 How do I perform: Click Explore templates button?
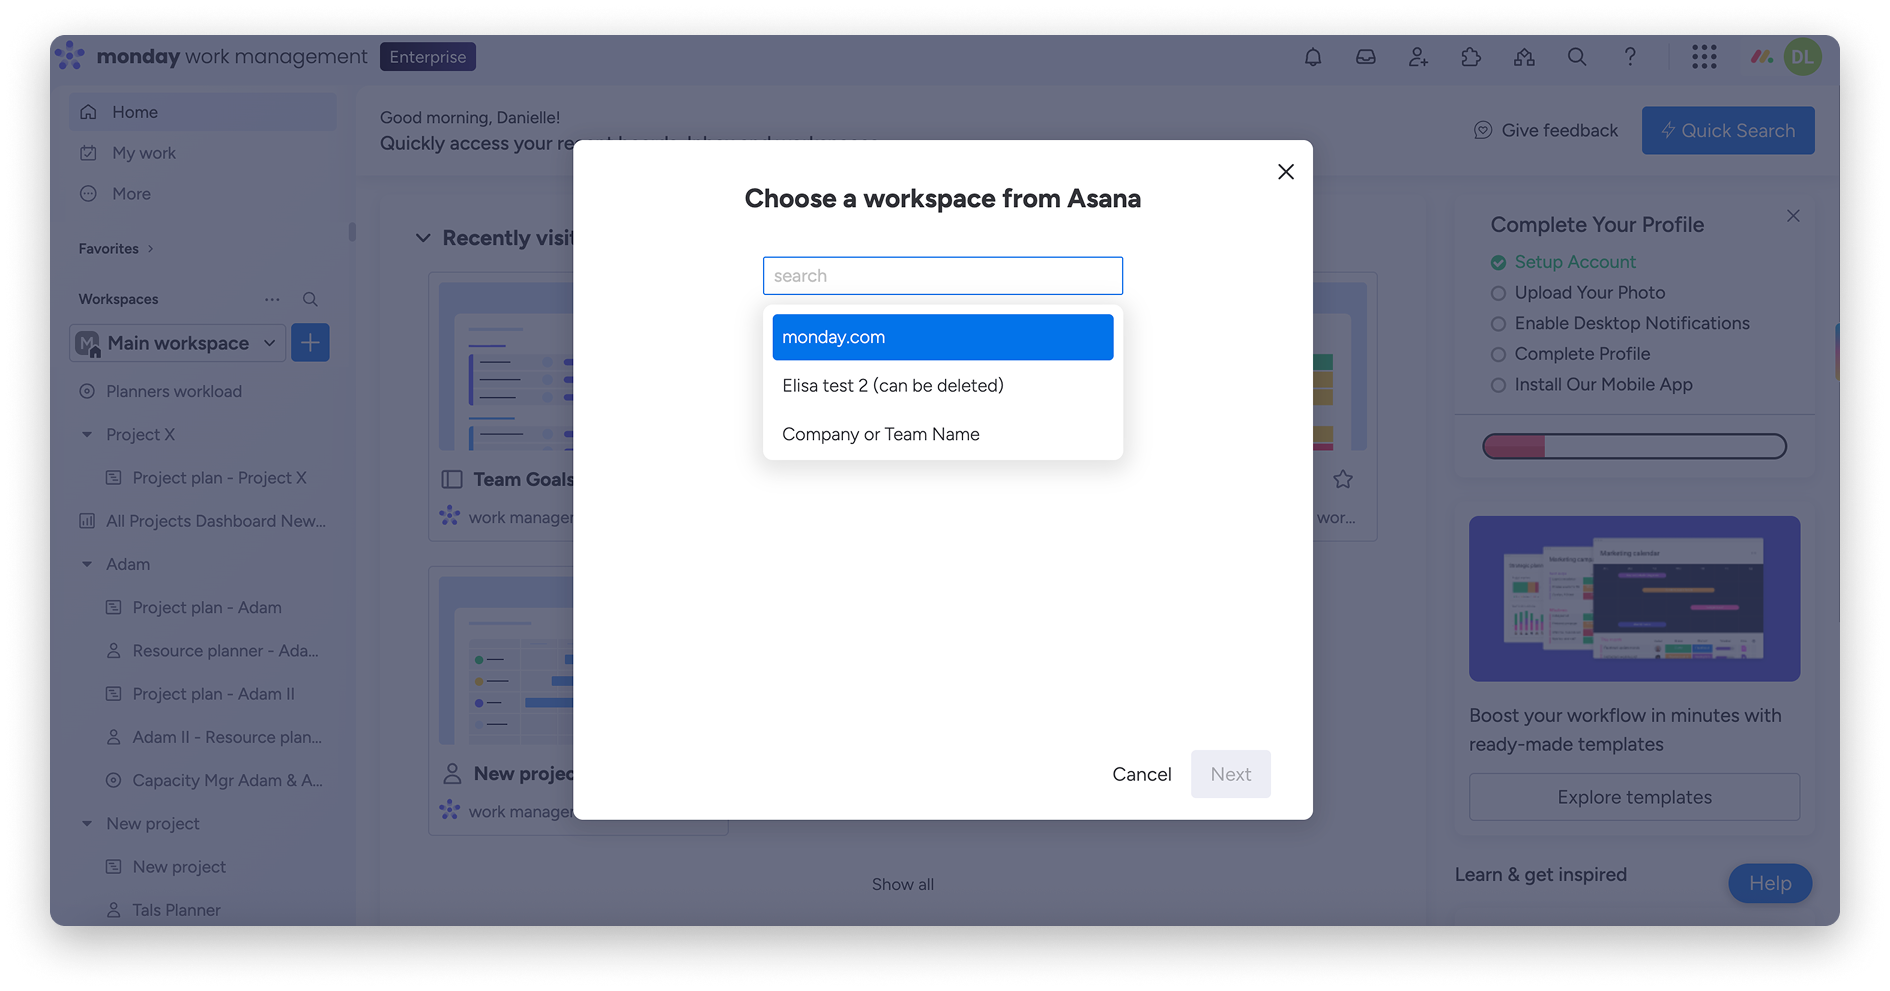click(x=1634, y=797)
